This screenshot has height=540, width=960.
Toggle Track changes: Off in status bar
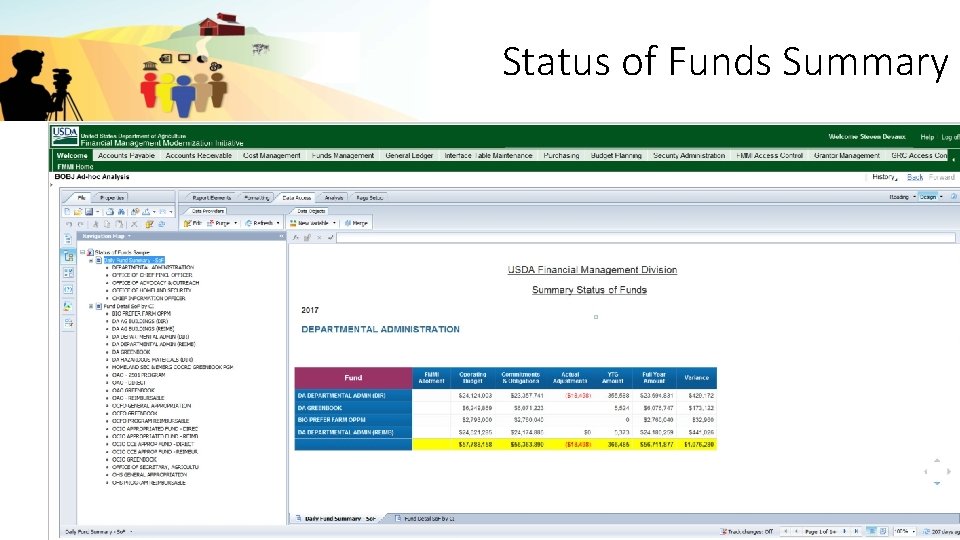[x=746, y=531]
